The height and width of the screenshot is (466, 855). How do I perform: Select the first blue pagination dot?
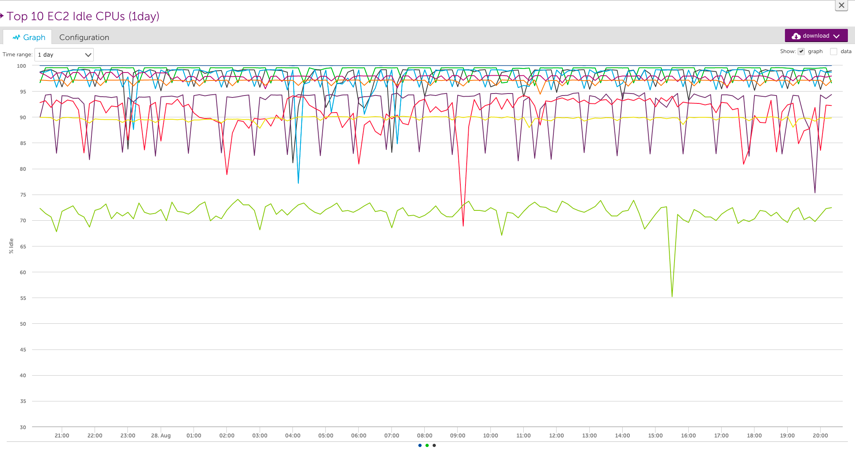[420, 446]
